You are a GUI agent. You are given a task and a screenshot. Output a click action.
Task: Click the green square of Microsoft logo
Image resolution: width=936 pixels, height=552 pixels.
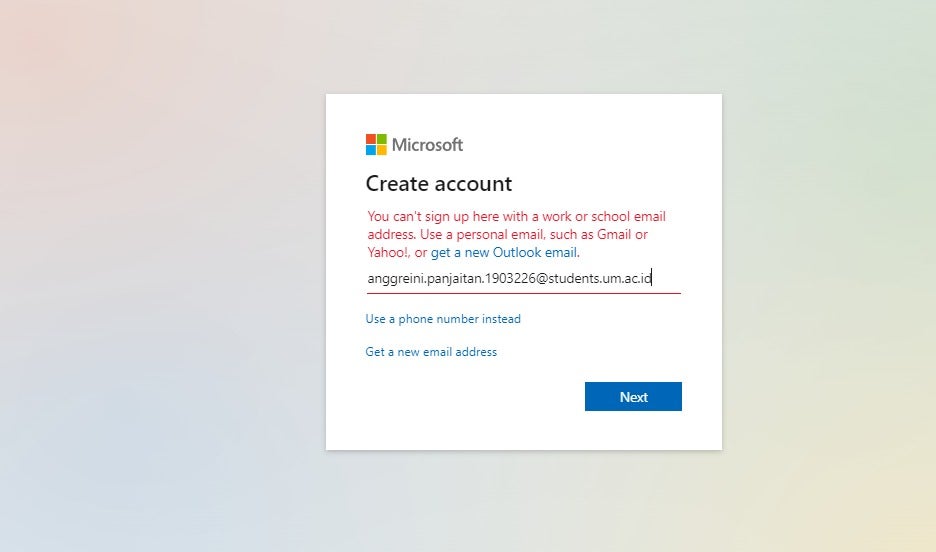pyautogui.click(x=381, y=139)
